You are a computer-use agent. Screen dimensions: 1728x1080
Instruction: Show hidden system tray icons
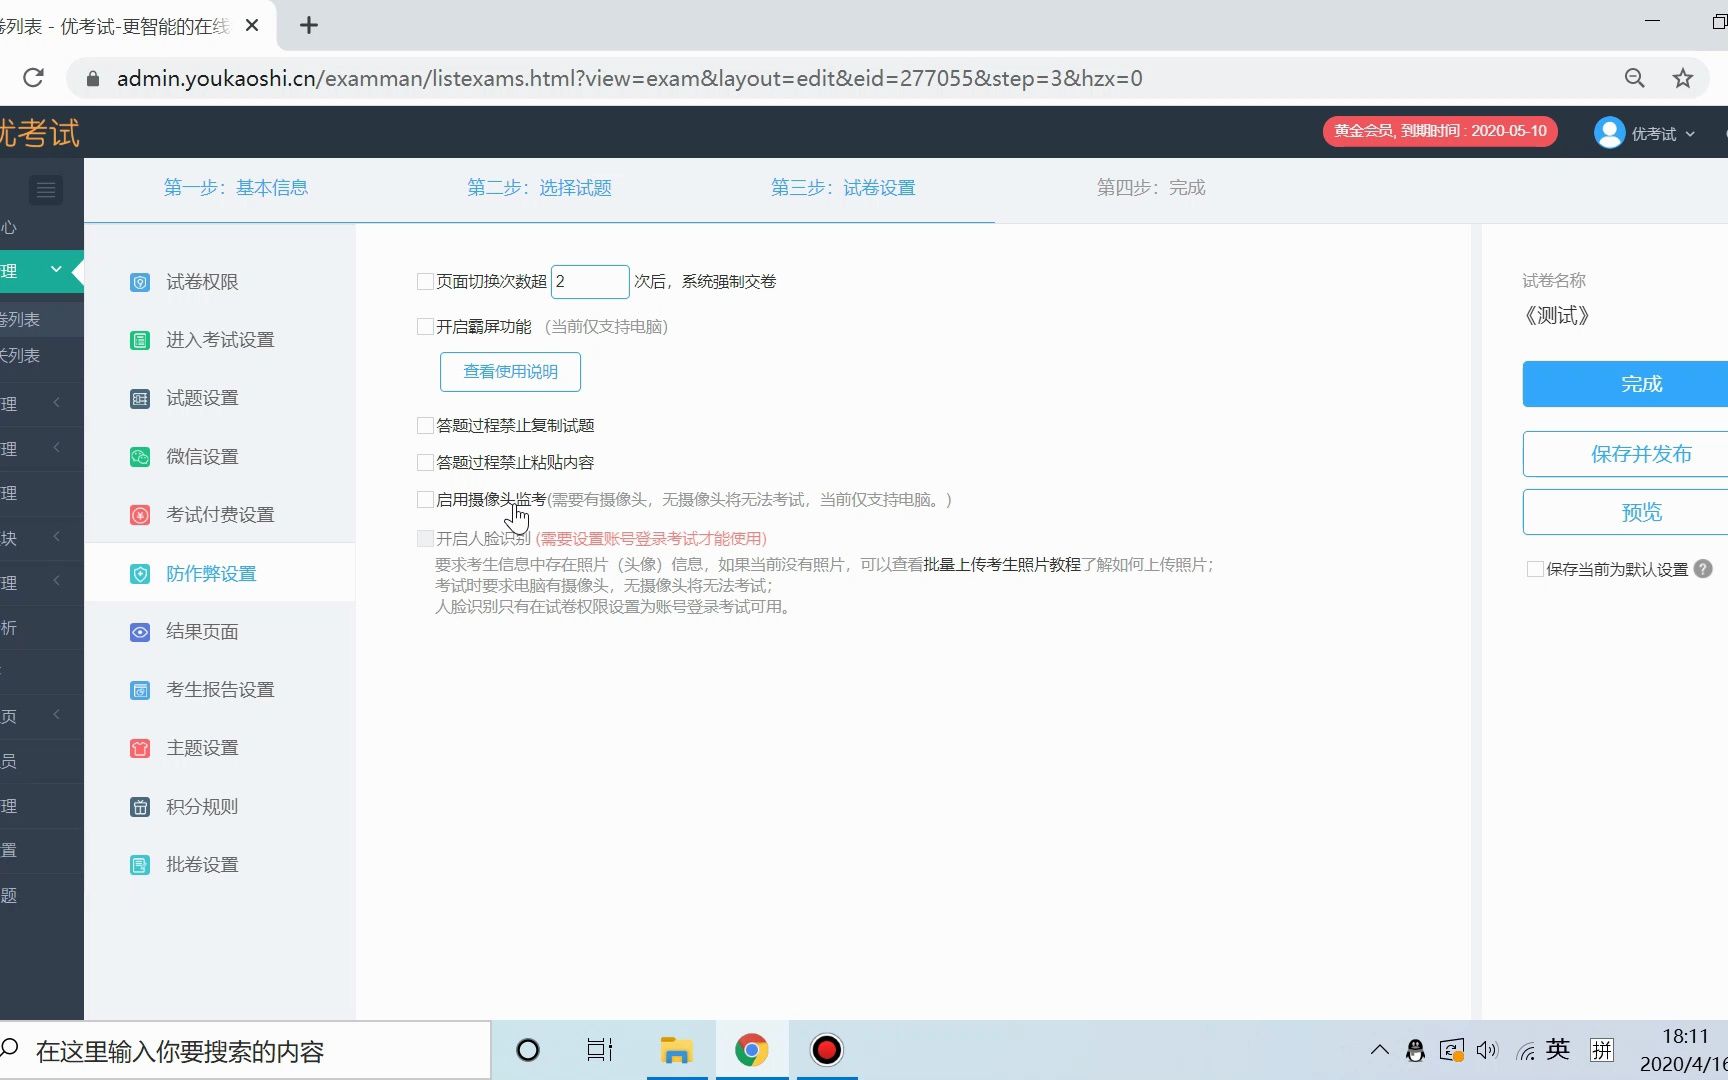click(x=1380, y=1050)
